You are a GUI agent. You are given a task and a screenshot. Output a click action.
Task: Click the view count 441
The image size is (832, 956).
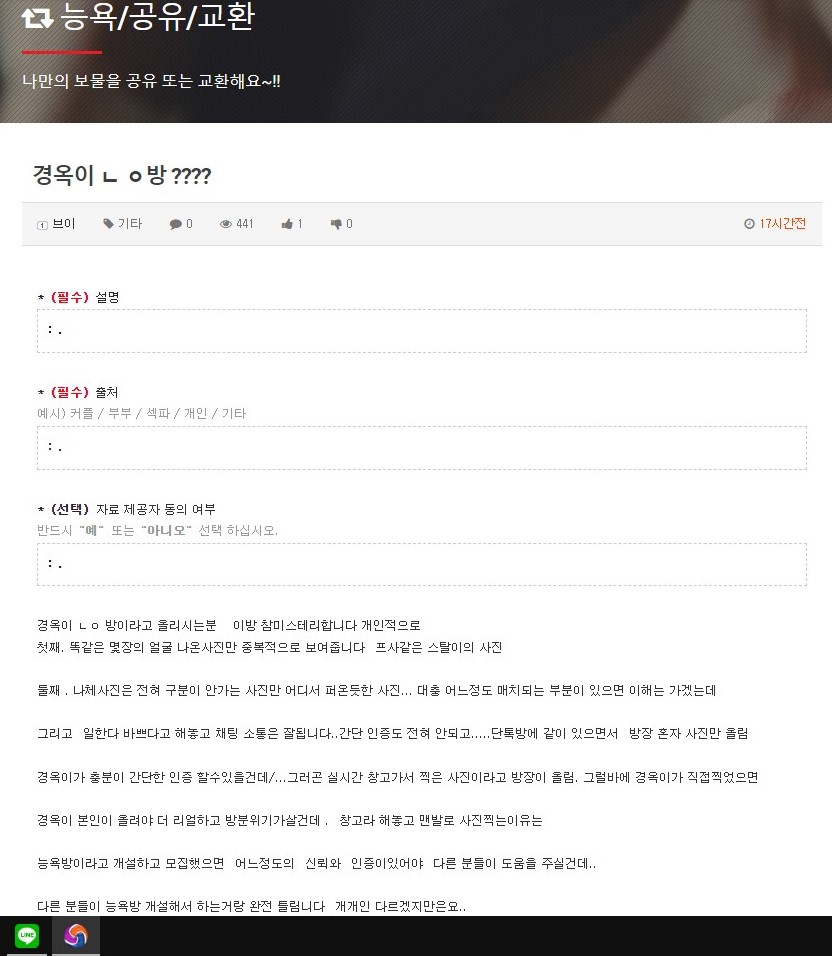244,224
